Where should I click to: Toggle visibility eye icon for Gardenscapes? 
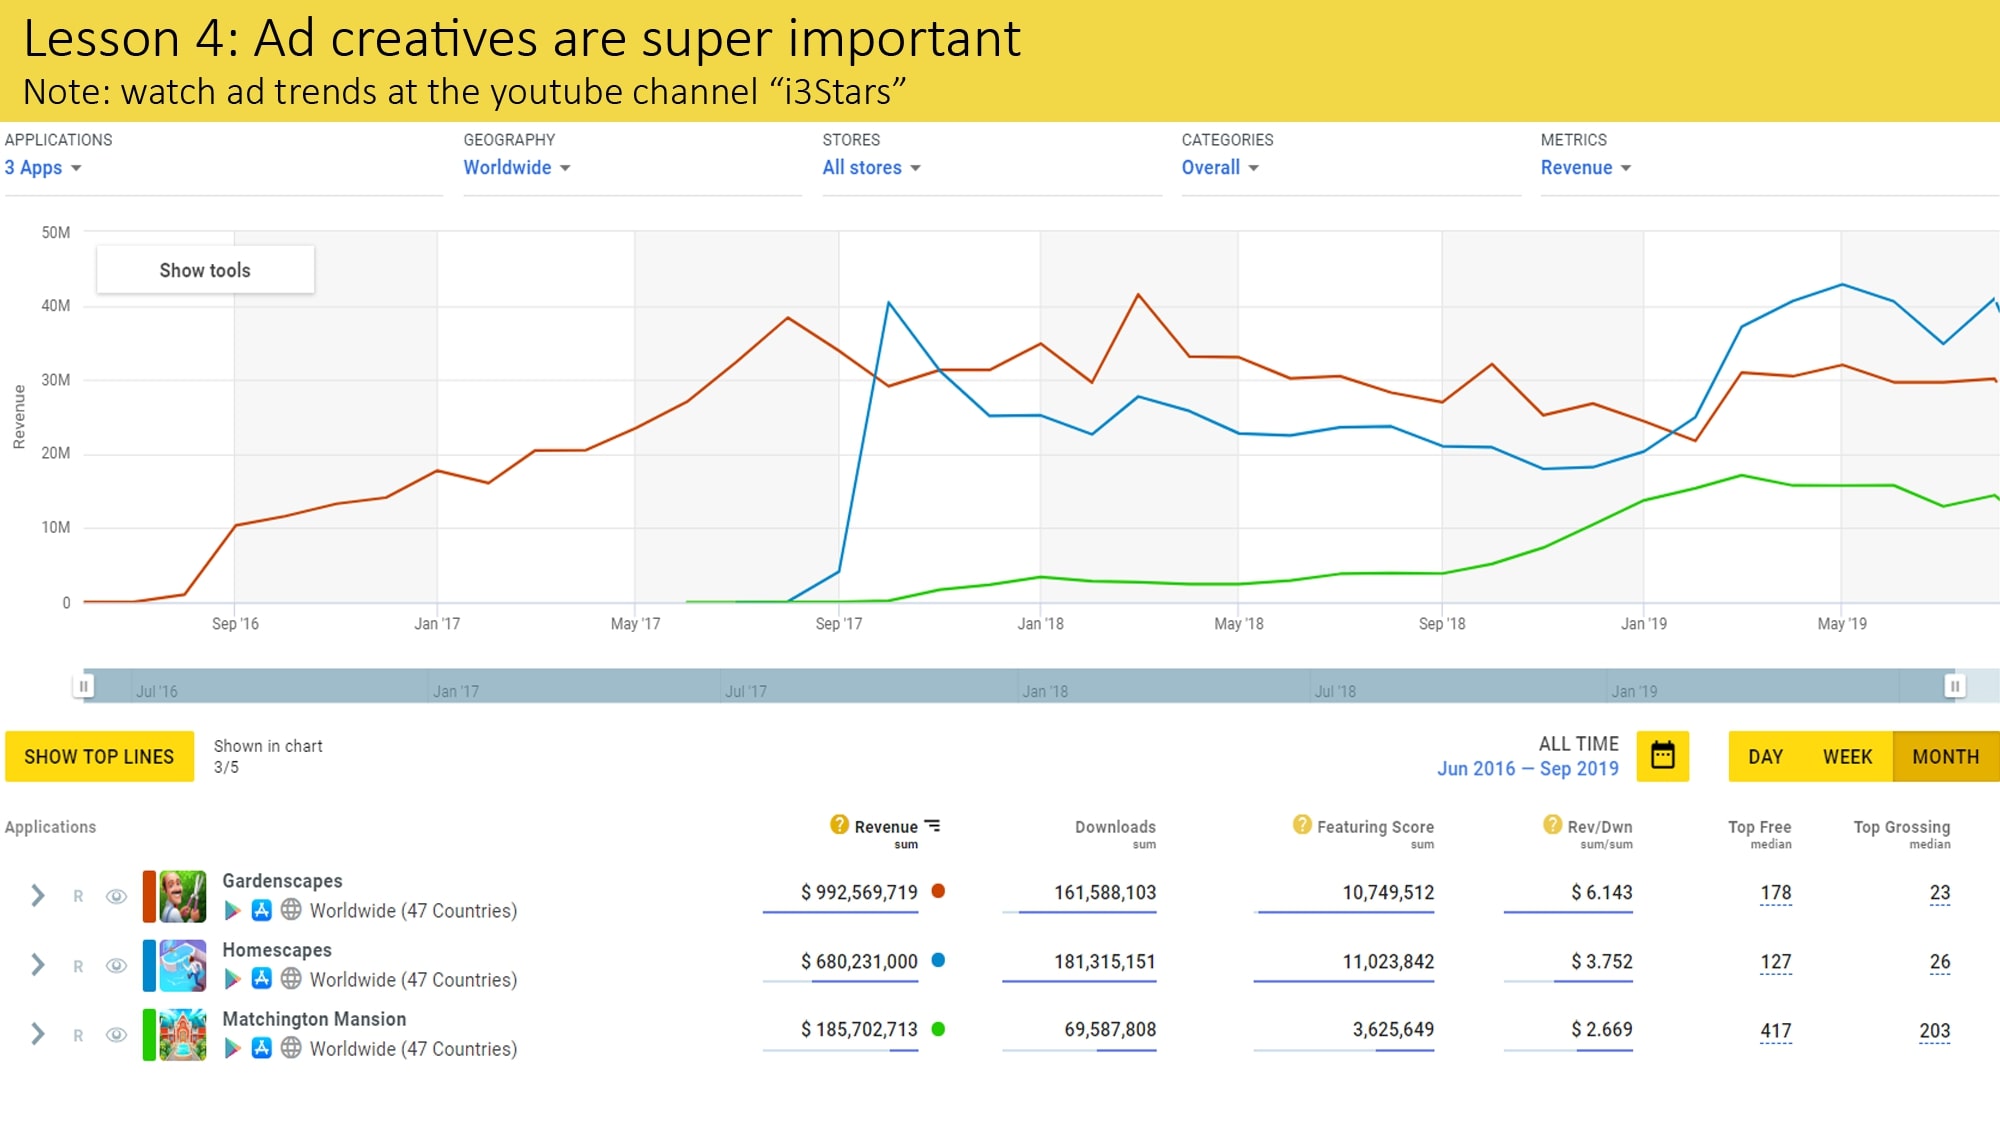tap(114, 894)
